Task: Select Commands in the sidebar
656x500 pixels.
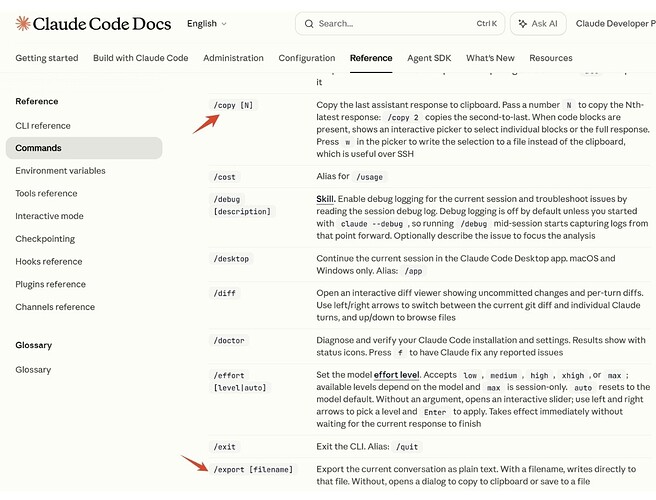Action: tap(84, 148)
